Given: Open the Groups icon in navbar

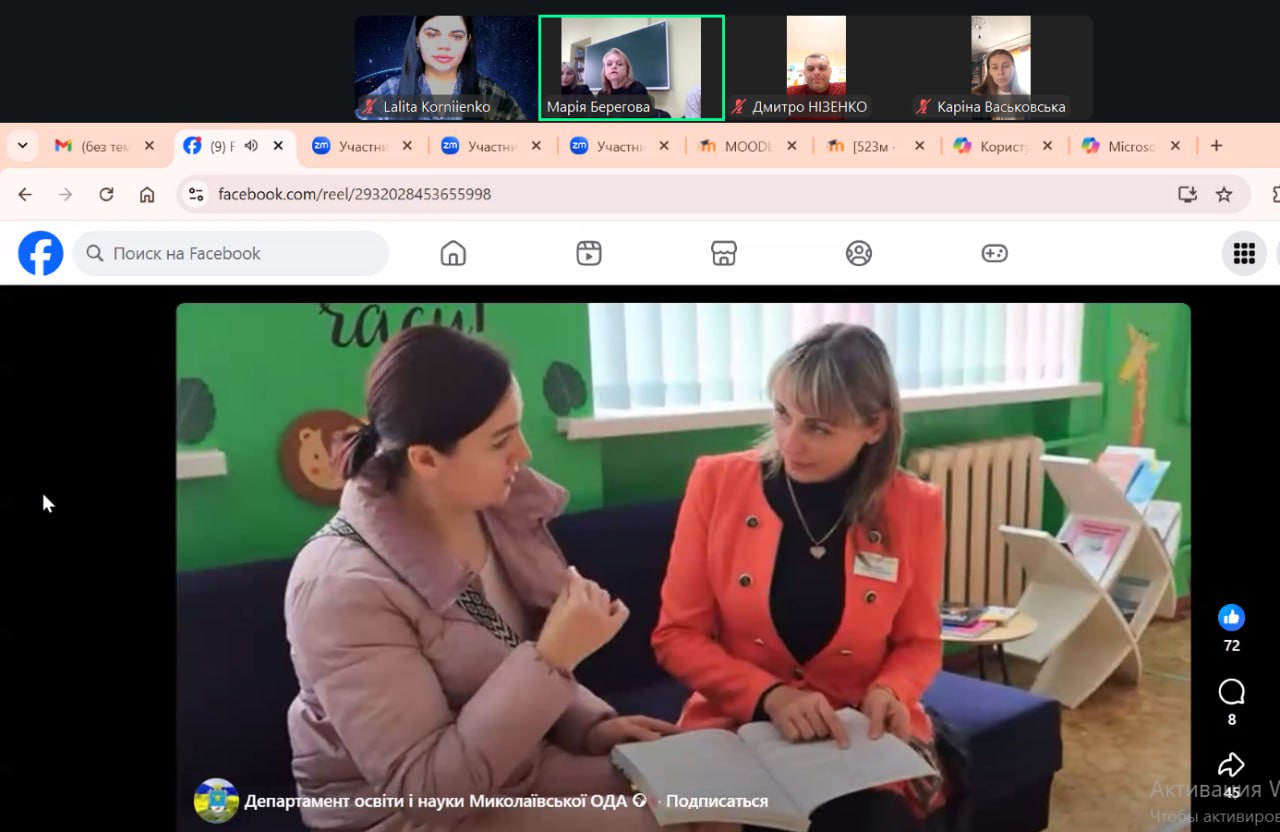Looking at the screenshot, I should [859, 254].
